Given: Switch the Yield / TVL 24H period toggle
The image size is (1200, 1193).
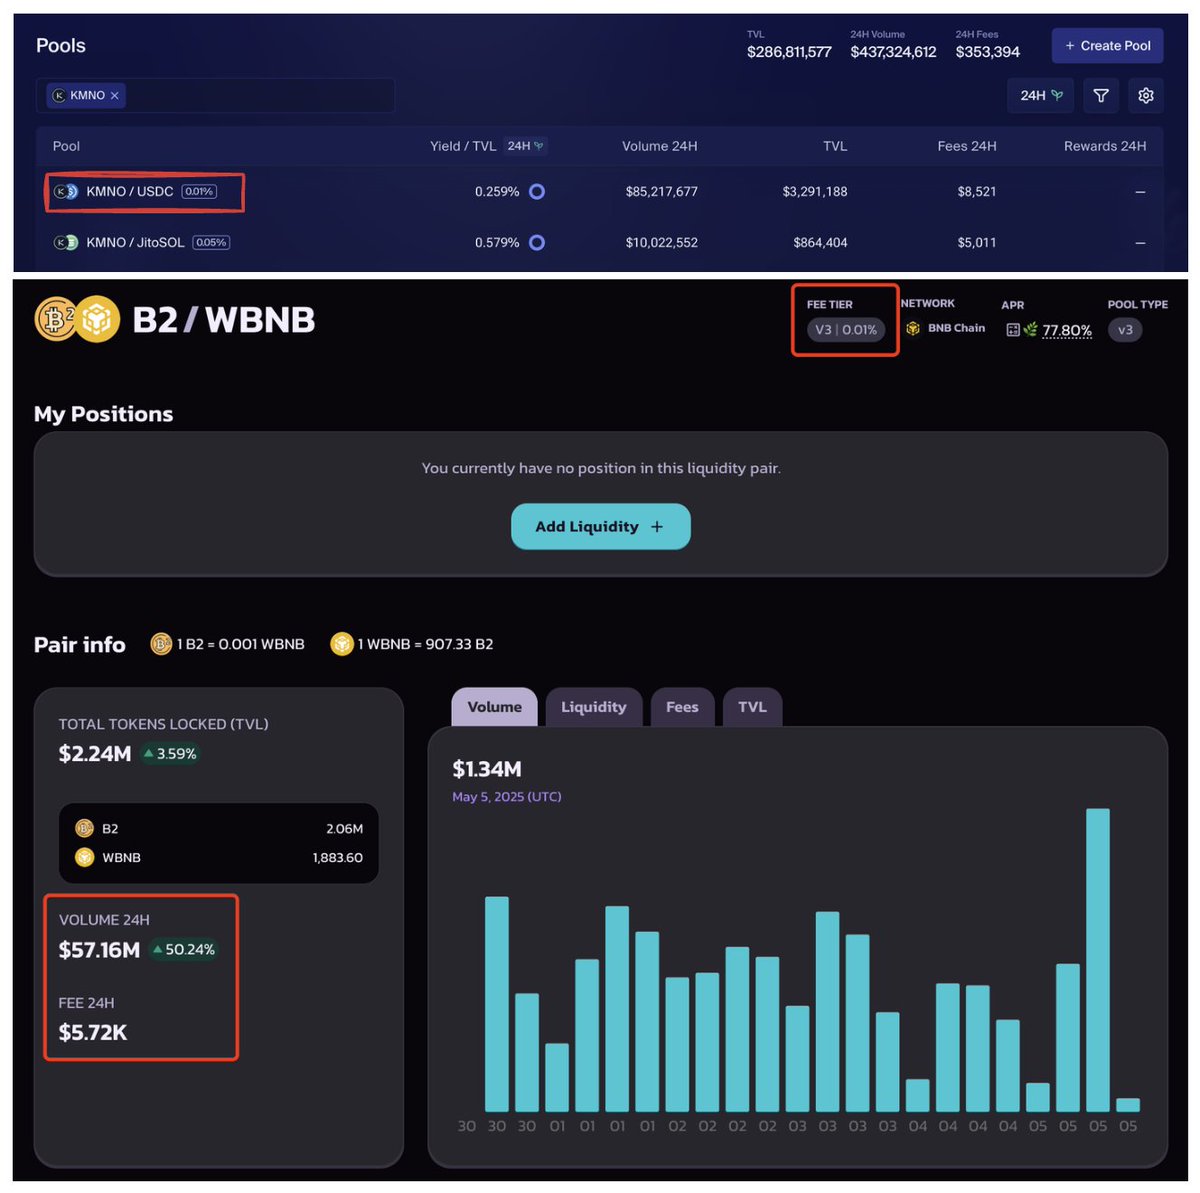Looking at the screenshot, I should point(525,146).
